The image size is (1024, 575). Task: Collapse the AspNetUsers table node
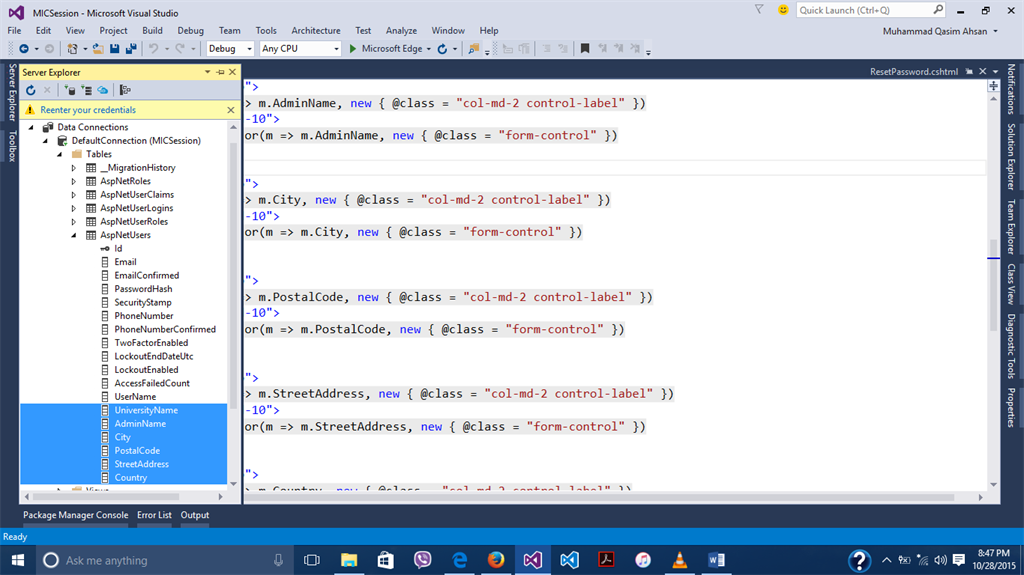tap(73, 235)
